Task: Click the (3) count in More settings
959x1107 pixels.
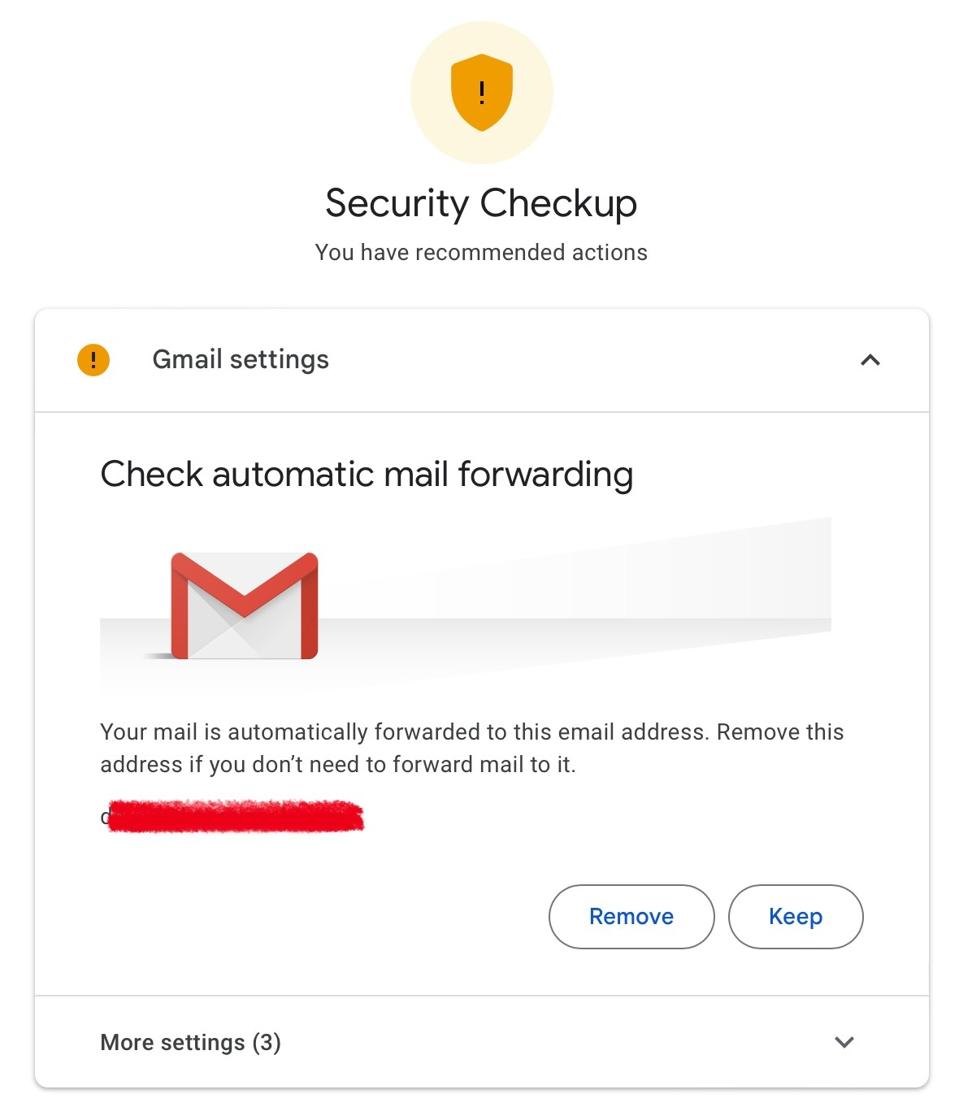Action: (x=266, y=1042)
